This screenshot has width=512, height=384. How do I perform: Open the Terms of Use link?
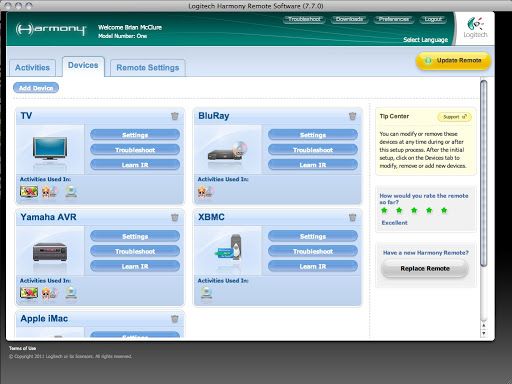[x=22, y=348]
